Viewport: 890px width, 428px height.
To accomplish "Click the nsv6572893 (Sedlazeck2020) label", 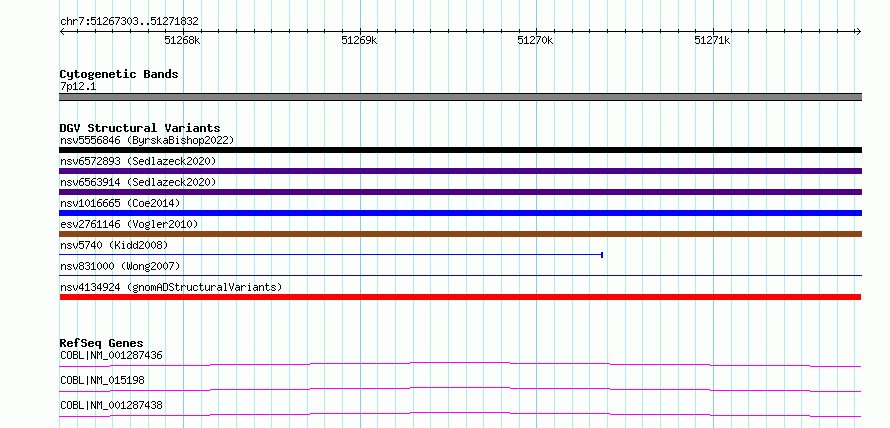I will pos(138,161).
